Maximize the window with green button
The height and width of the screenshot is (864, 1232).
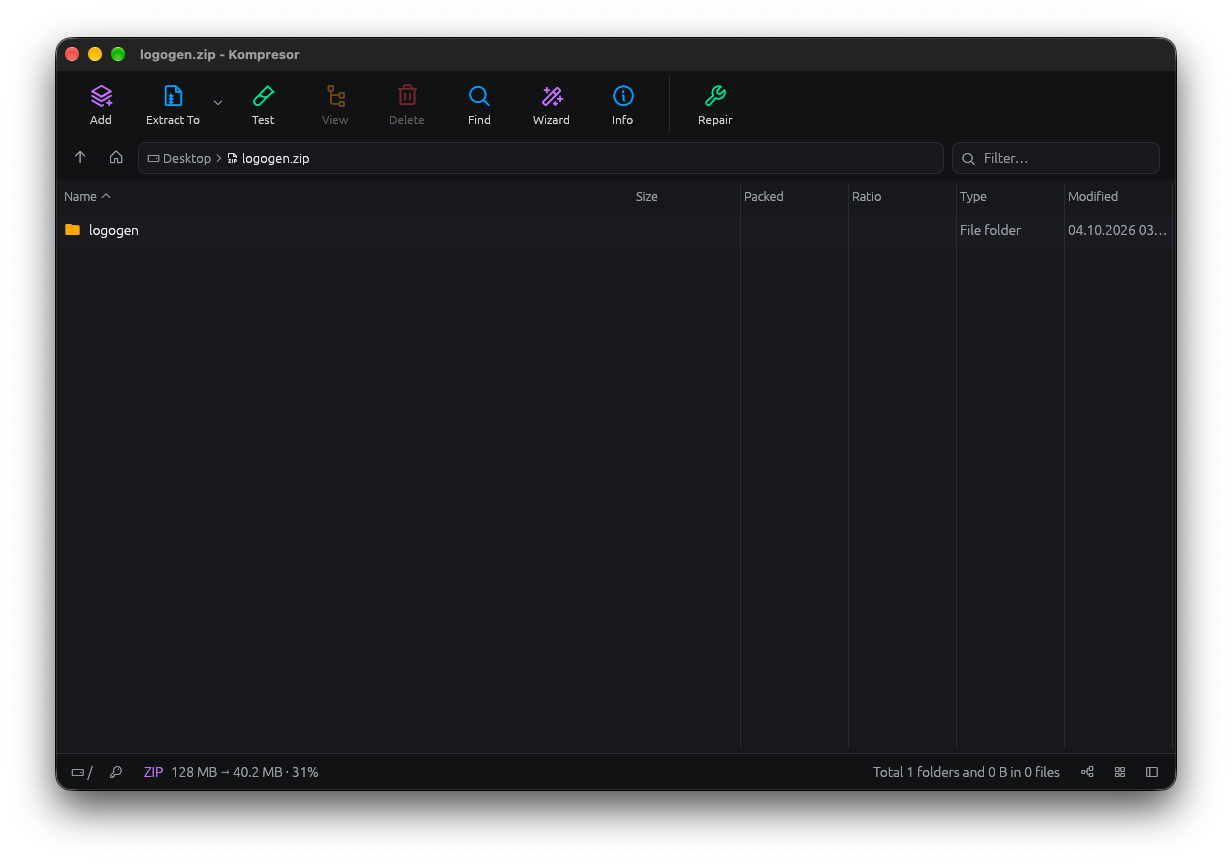(118, 54)
